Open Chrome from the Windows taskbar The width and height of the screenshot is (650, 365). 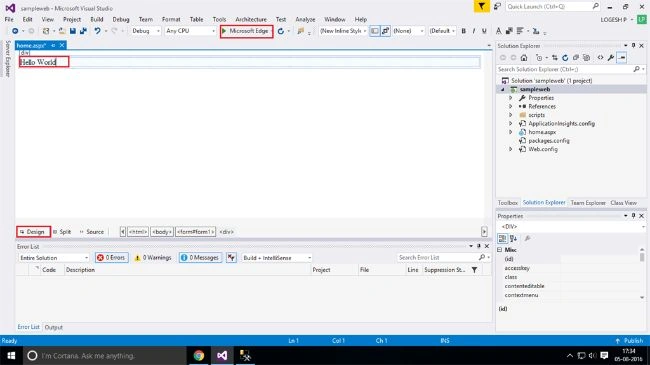click(199, 355)
